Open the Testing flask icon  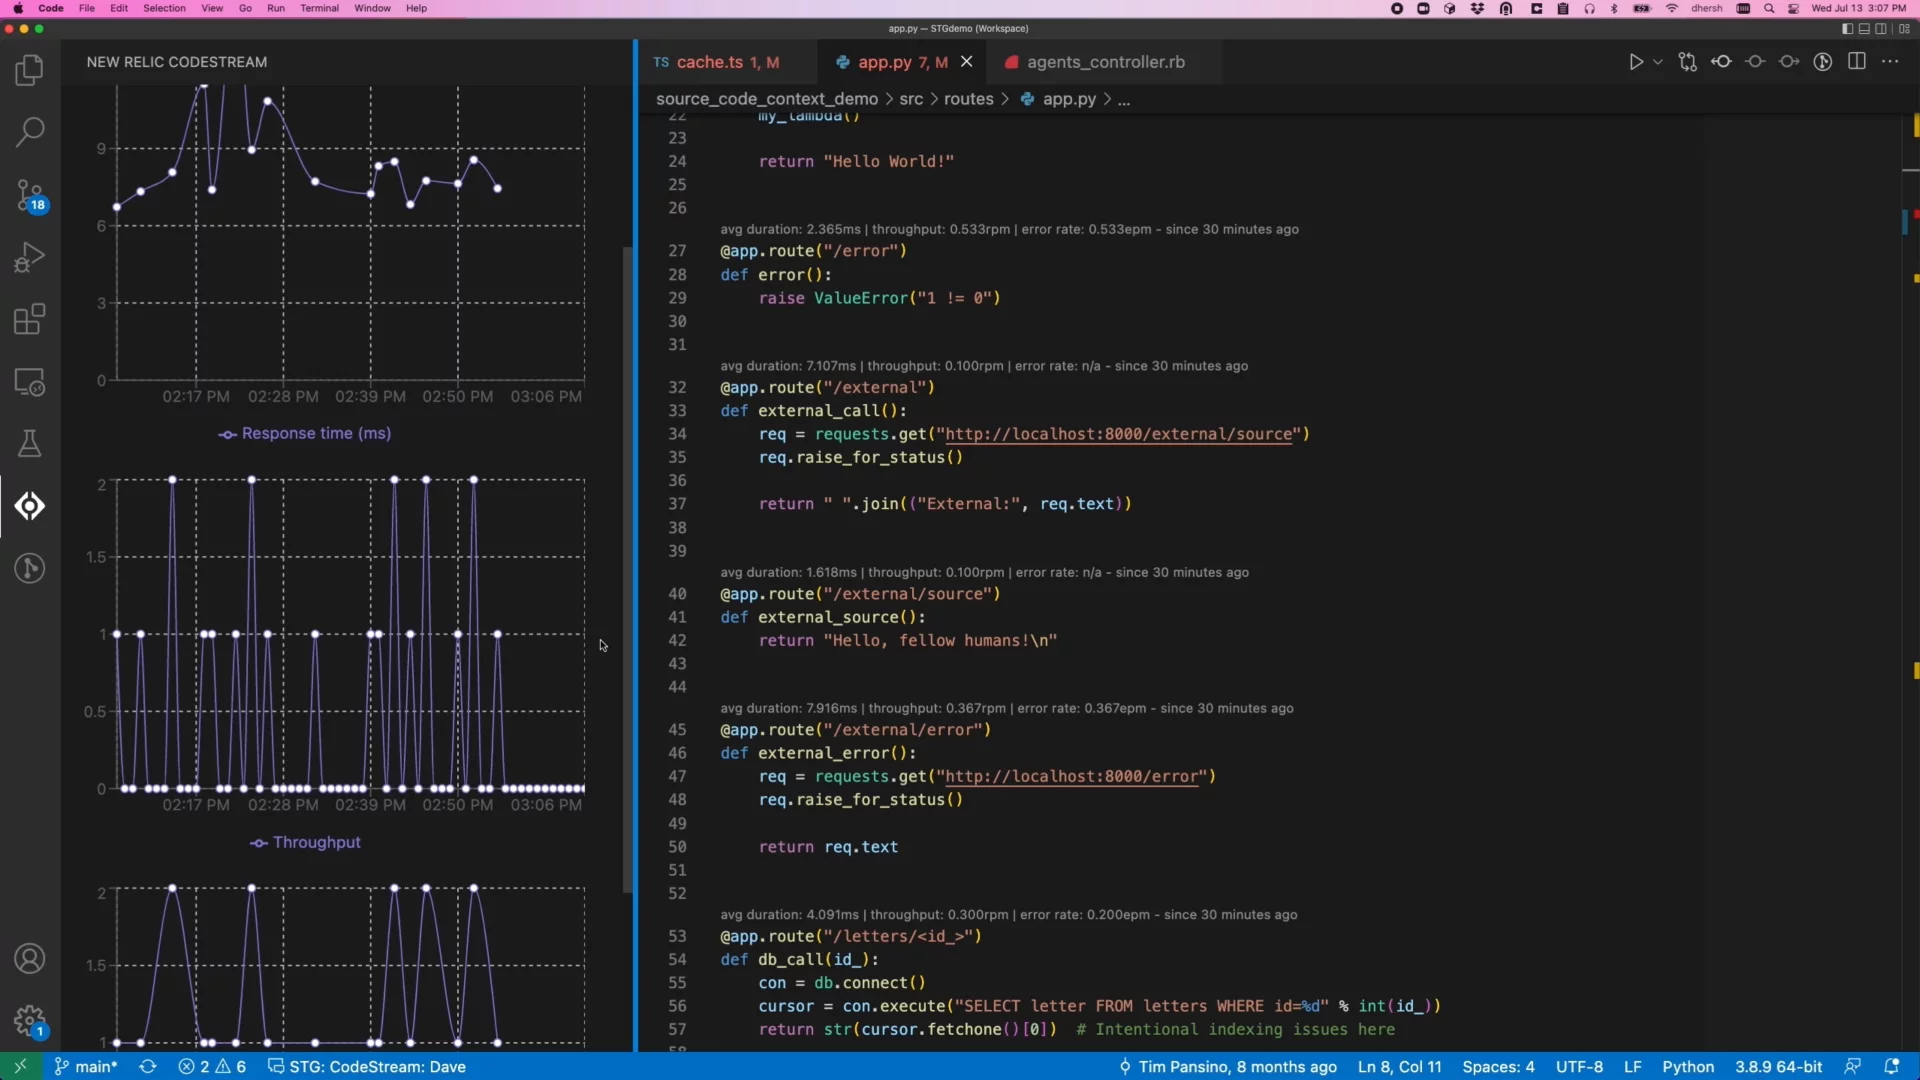click(30, 443)
